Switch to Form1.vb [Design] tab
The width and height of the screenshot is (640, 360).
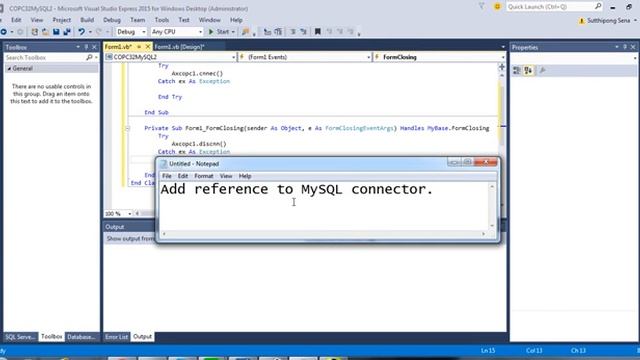[x=180, y=47]
